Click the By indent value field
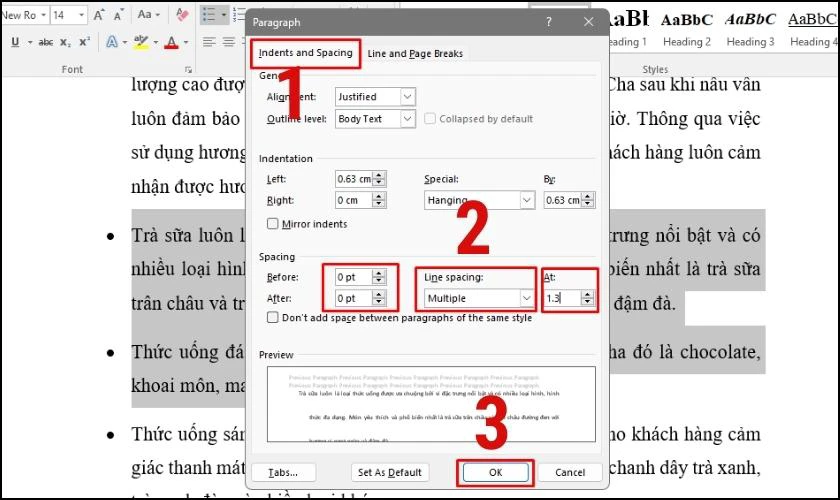840x500 pixels. pos(563,200)
